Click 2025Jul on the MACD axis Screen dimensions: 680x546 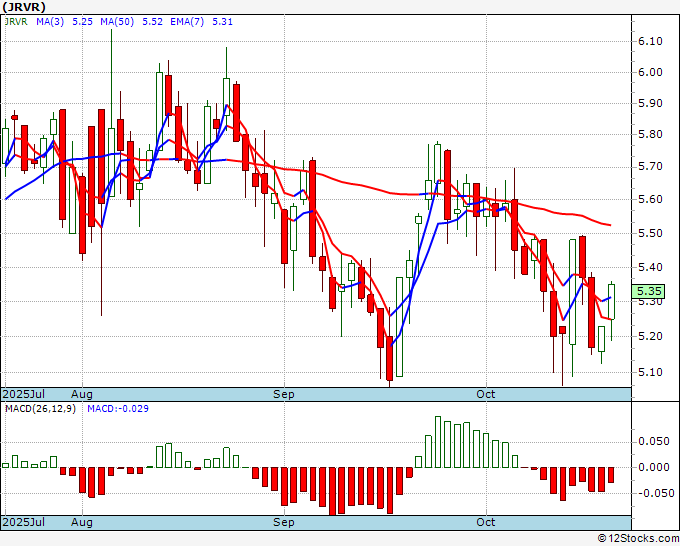click(x=24, y=522)
